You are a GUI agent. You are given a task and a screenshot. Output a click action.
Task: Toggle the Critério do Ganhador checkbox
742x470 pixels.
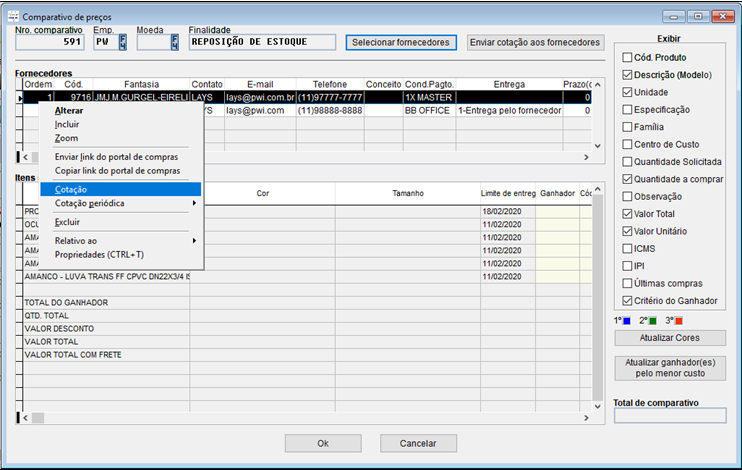point(626,300)
